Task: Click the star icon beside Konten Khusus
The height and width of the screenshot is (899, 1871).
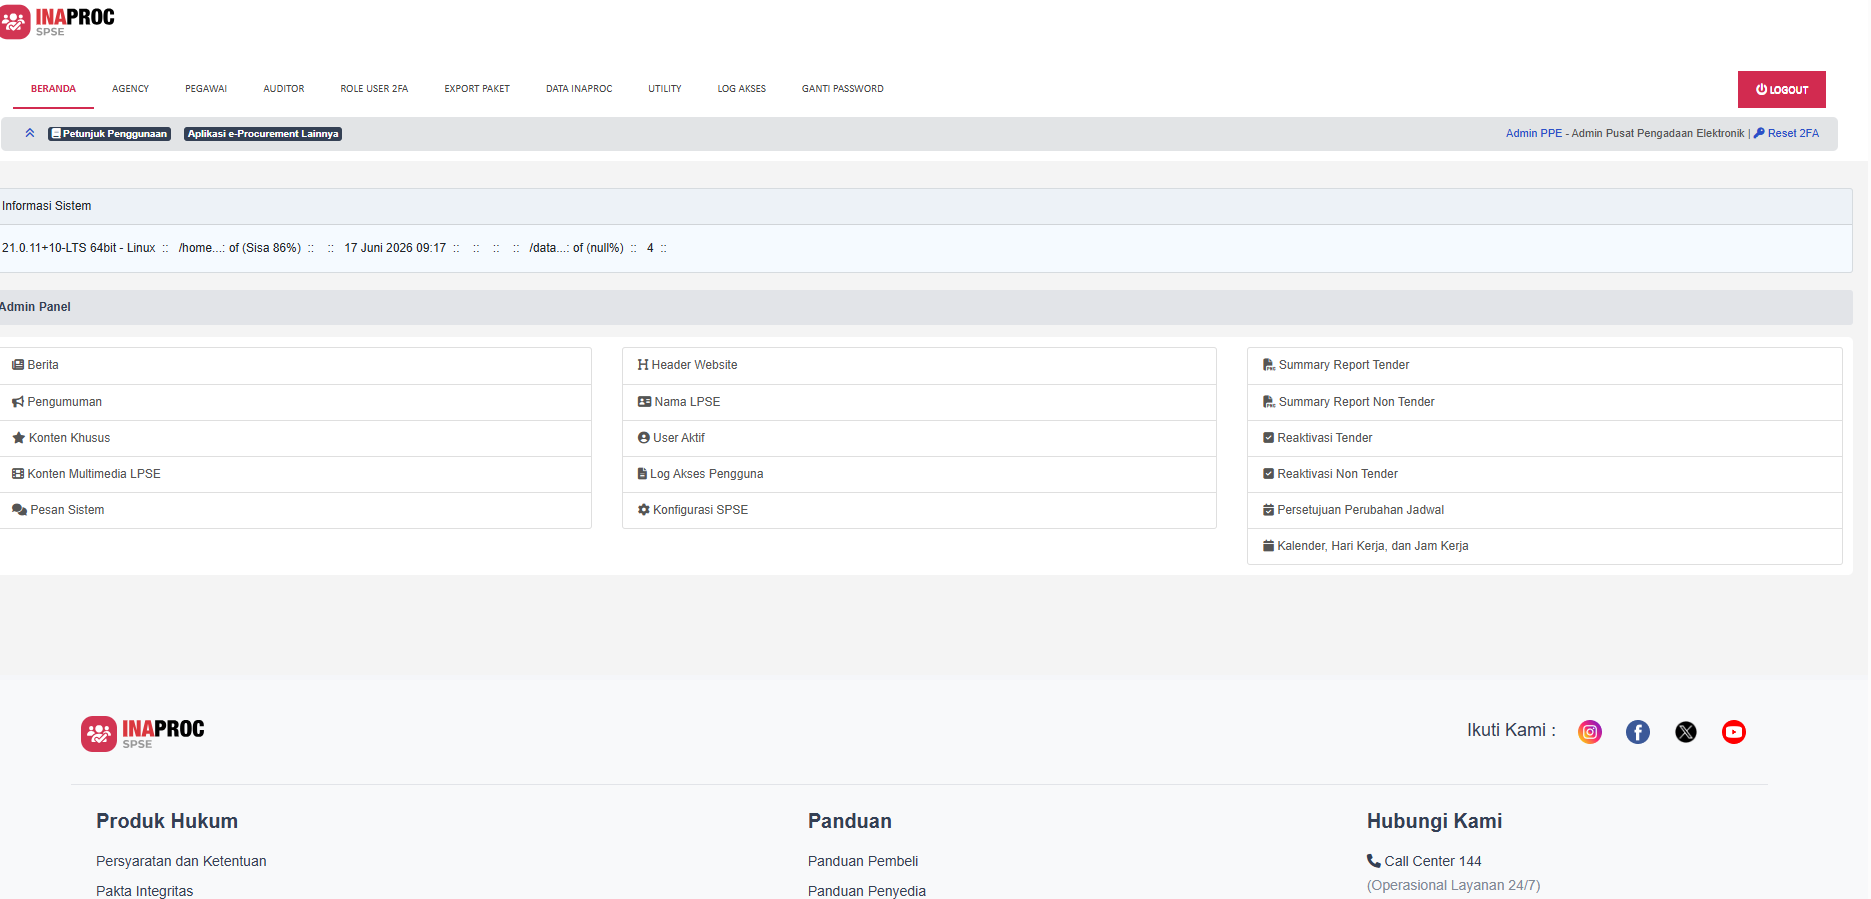Action: click(x=18, y=438)
